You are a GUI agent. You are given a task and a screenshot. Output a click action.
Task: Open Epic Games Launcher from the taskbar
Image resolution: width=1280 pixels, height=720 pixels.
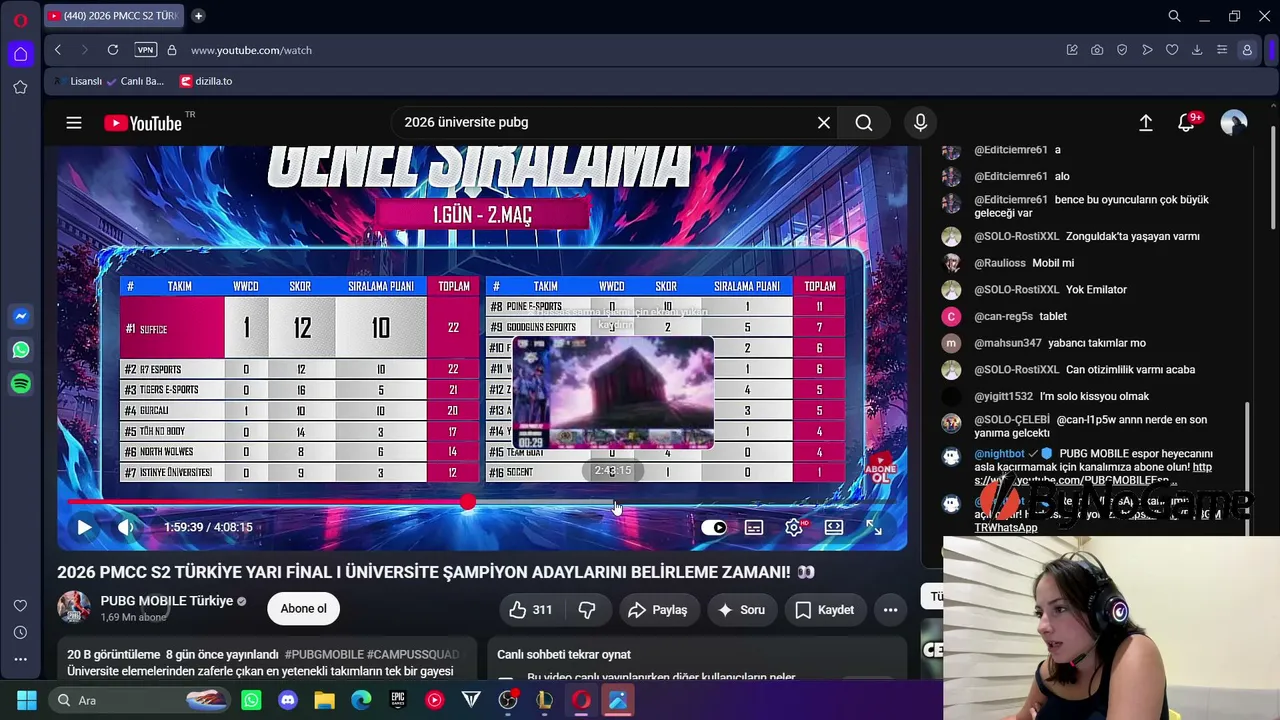coord(398,700)
